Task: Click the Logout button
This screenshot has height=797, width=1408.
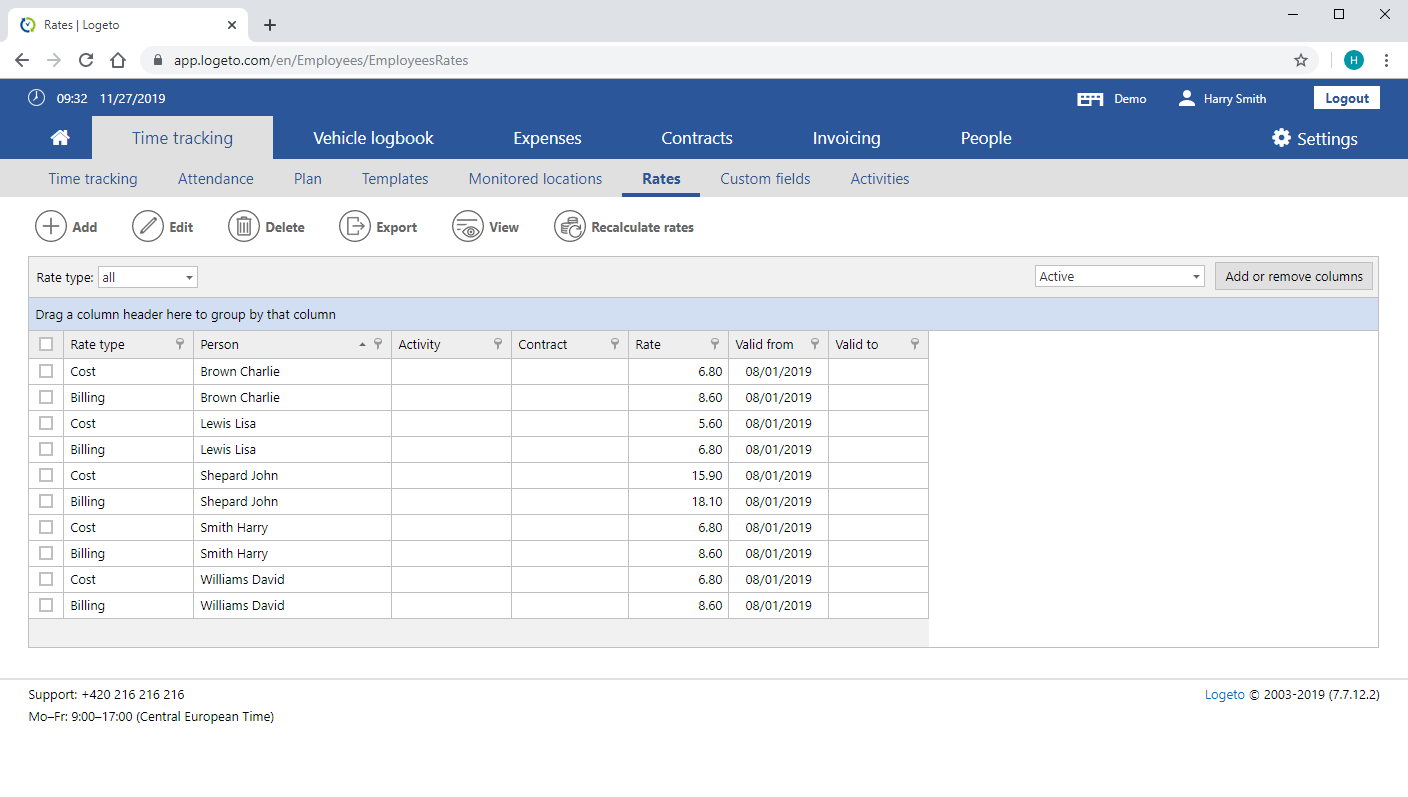Action: pos(1347,98)
